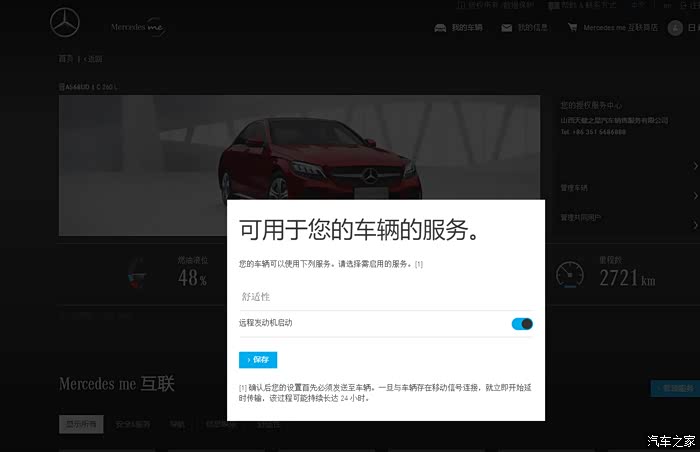The width and height of the screenshot is (700, 452).
Task: Open the 我的信息 menu item
Action: 533,28
